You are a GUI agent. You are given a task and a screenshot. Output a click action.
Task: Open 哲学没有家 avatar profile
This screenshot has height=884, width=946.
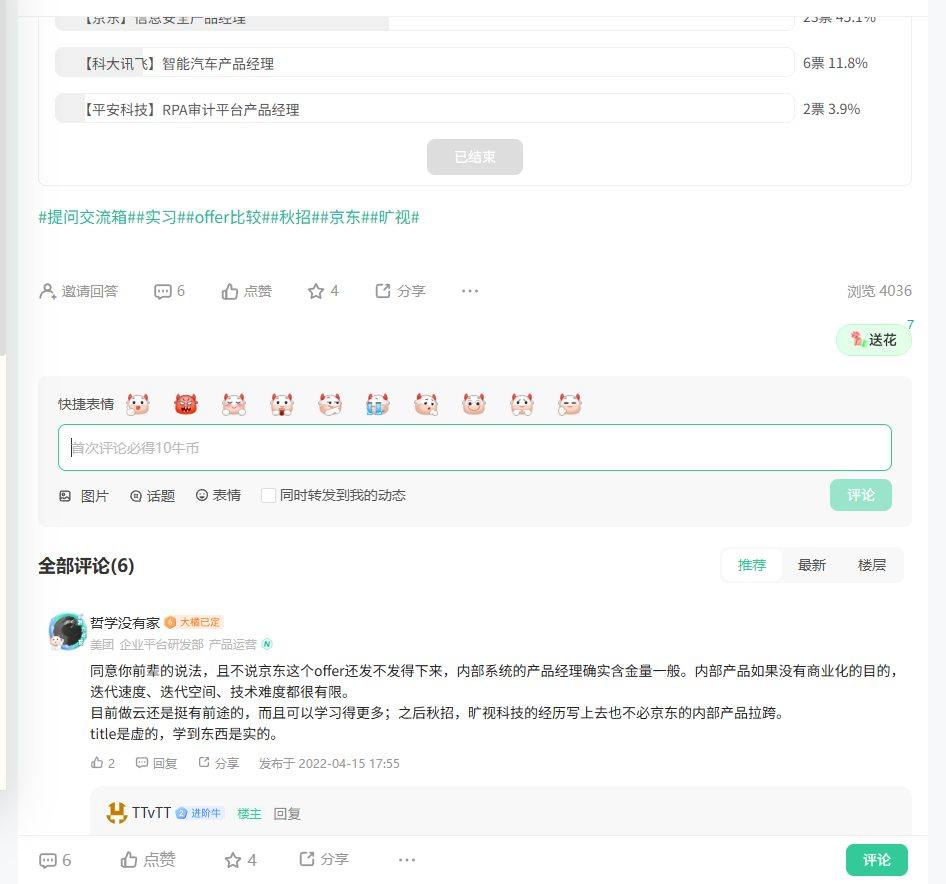(67, 631)
